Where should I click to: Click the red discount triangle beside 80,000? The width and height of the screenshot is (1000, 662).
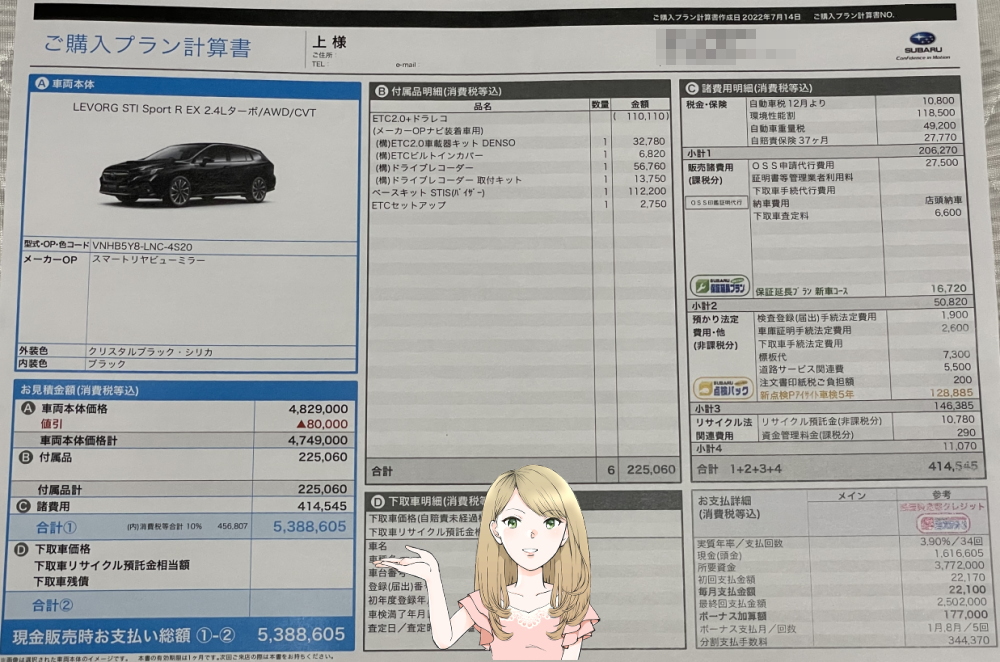click(298, 424)
